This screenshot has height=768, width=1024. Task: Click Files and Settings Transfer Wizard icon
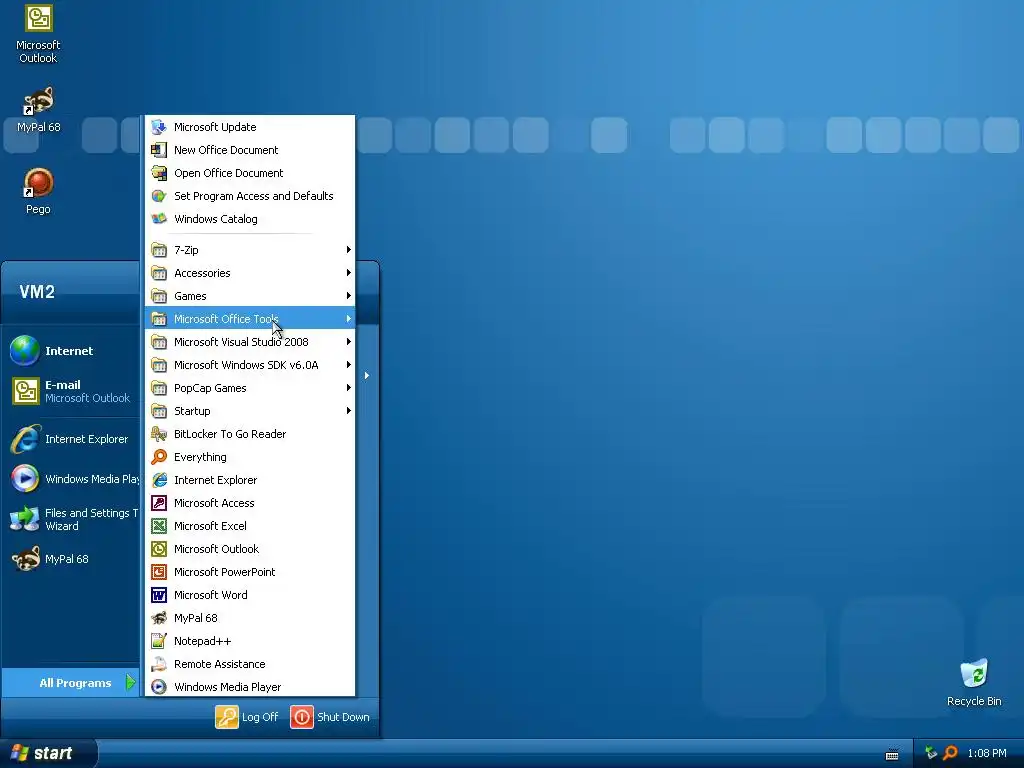25,519
